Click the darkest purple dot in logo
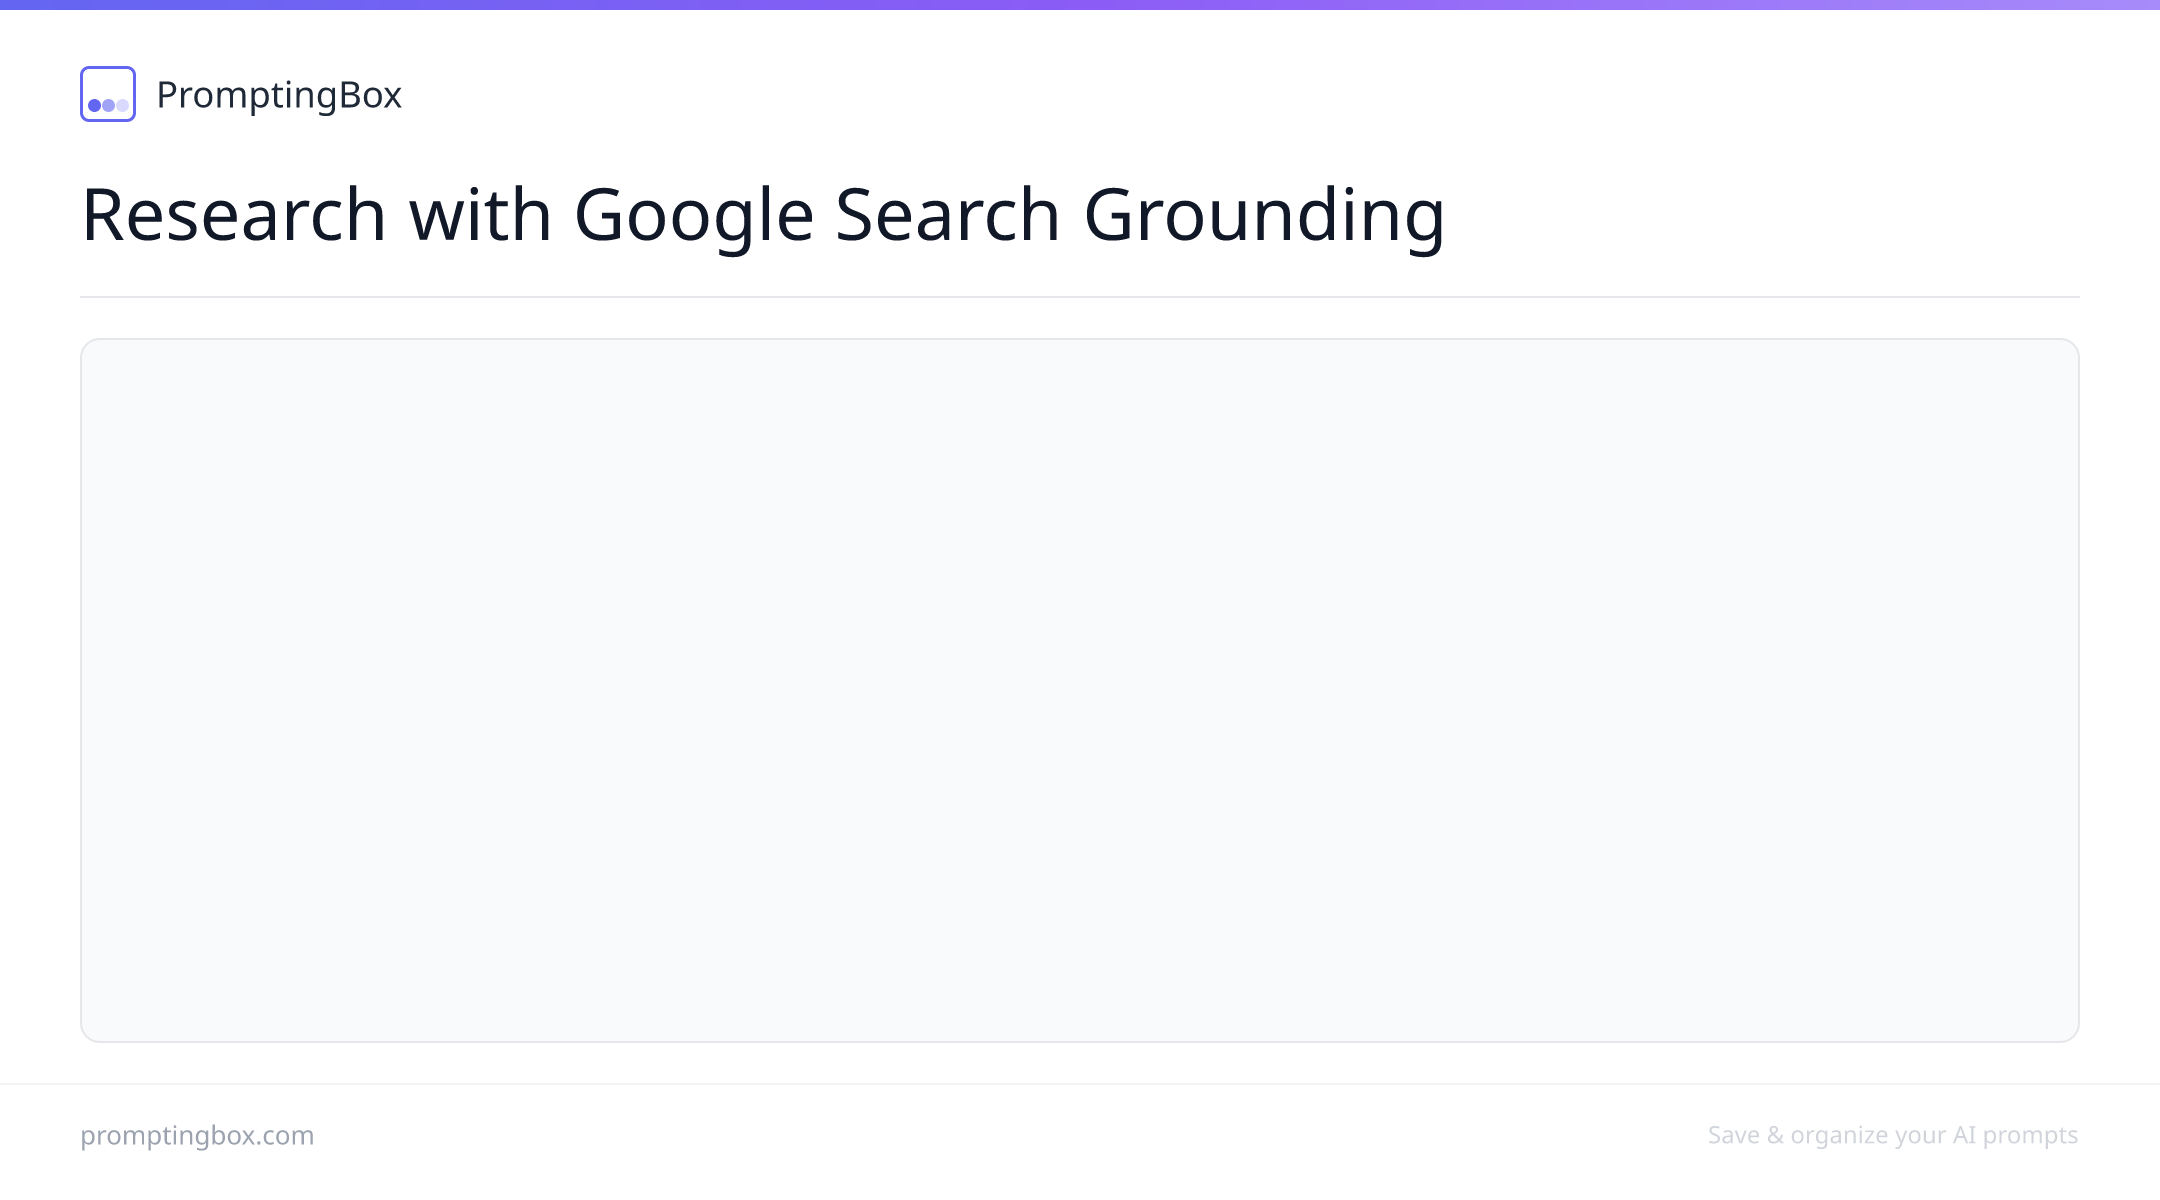The height and width of the screenshot is (1200, 2160). pos(95,105)
